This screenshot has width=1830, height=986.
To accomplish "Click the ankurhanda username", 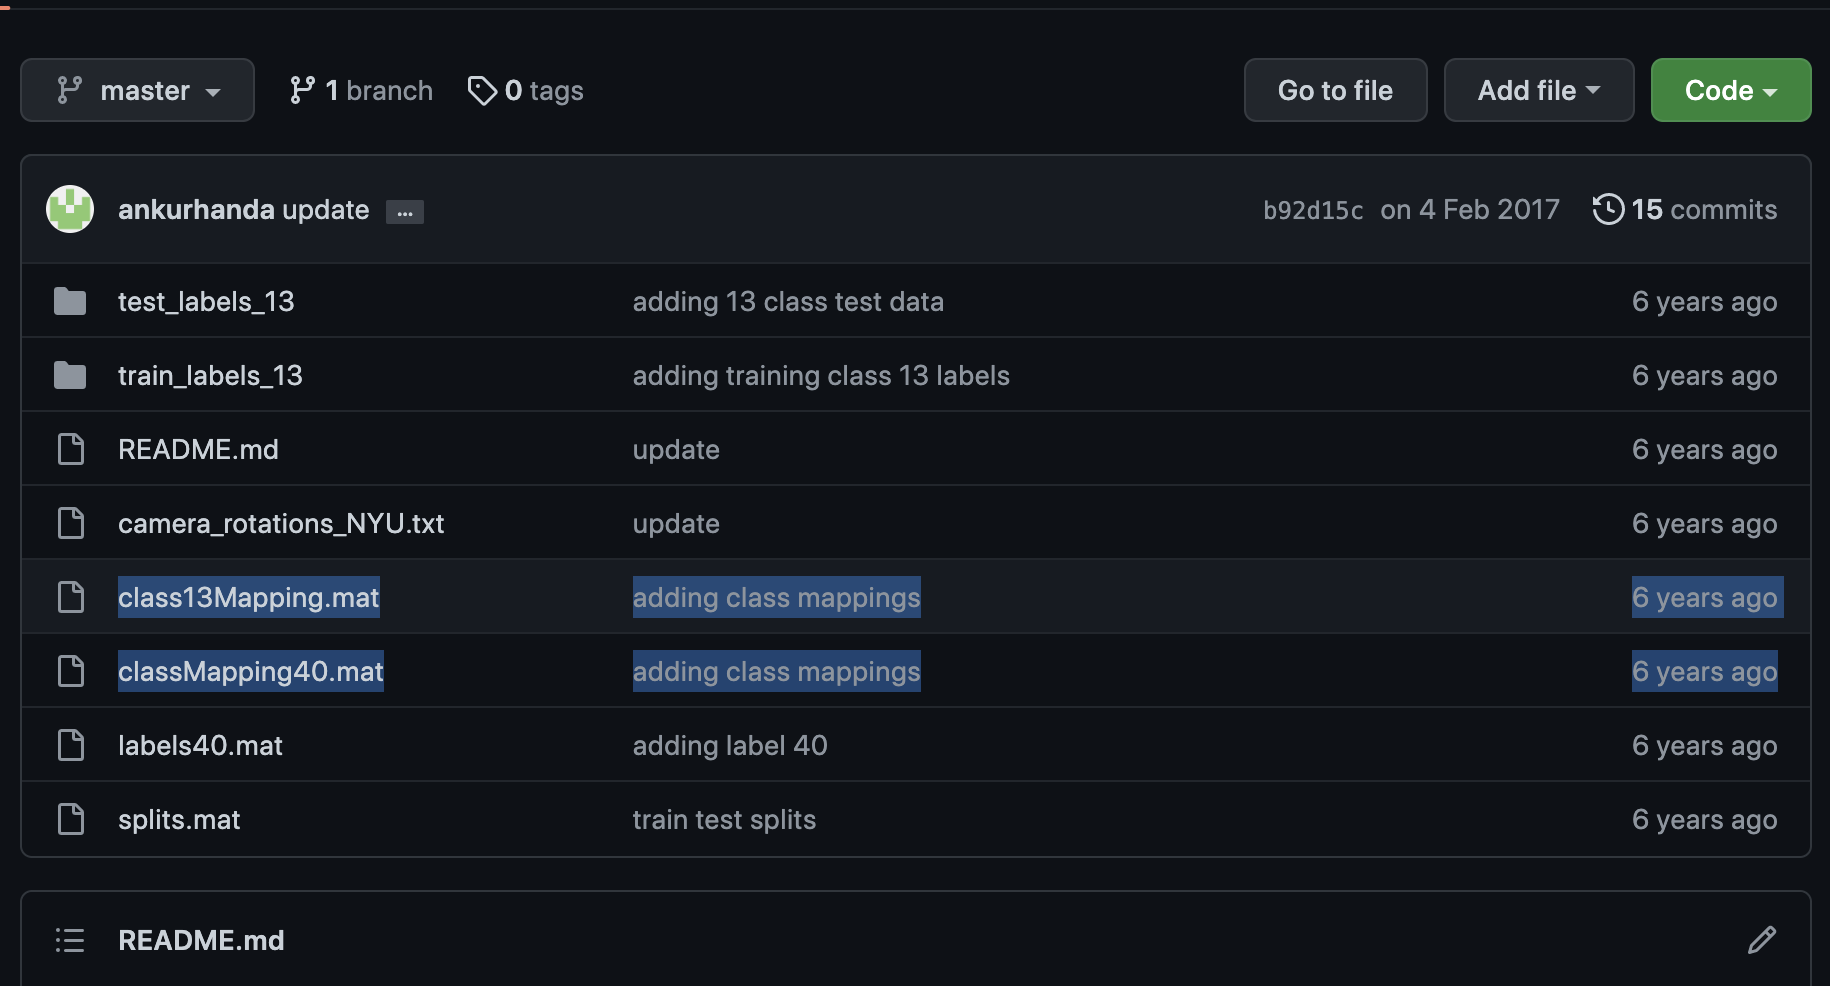I will coord(196,209).
